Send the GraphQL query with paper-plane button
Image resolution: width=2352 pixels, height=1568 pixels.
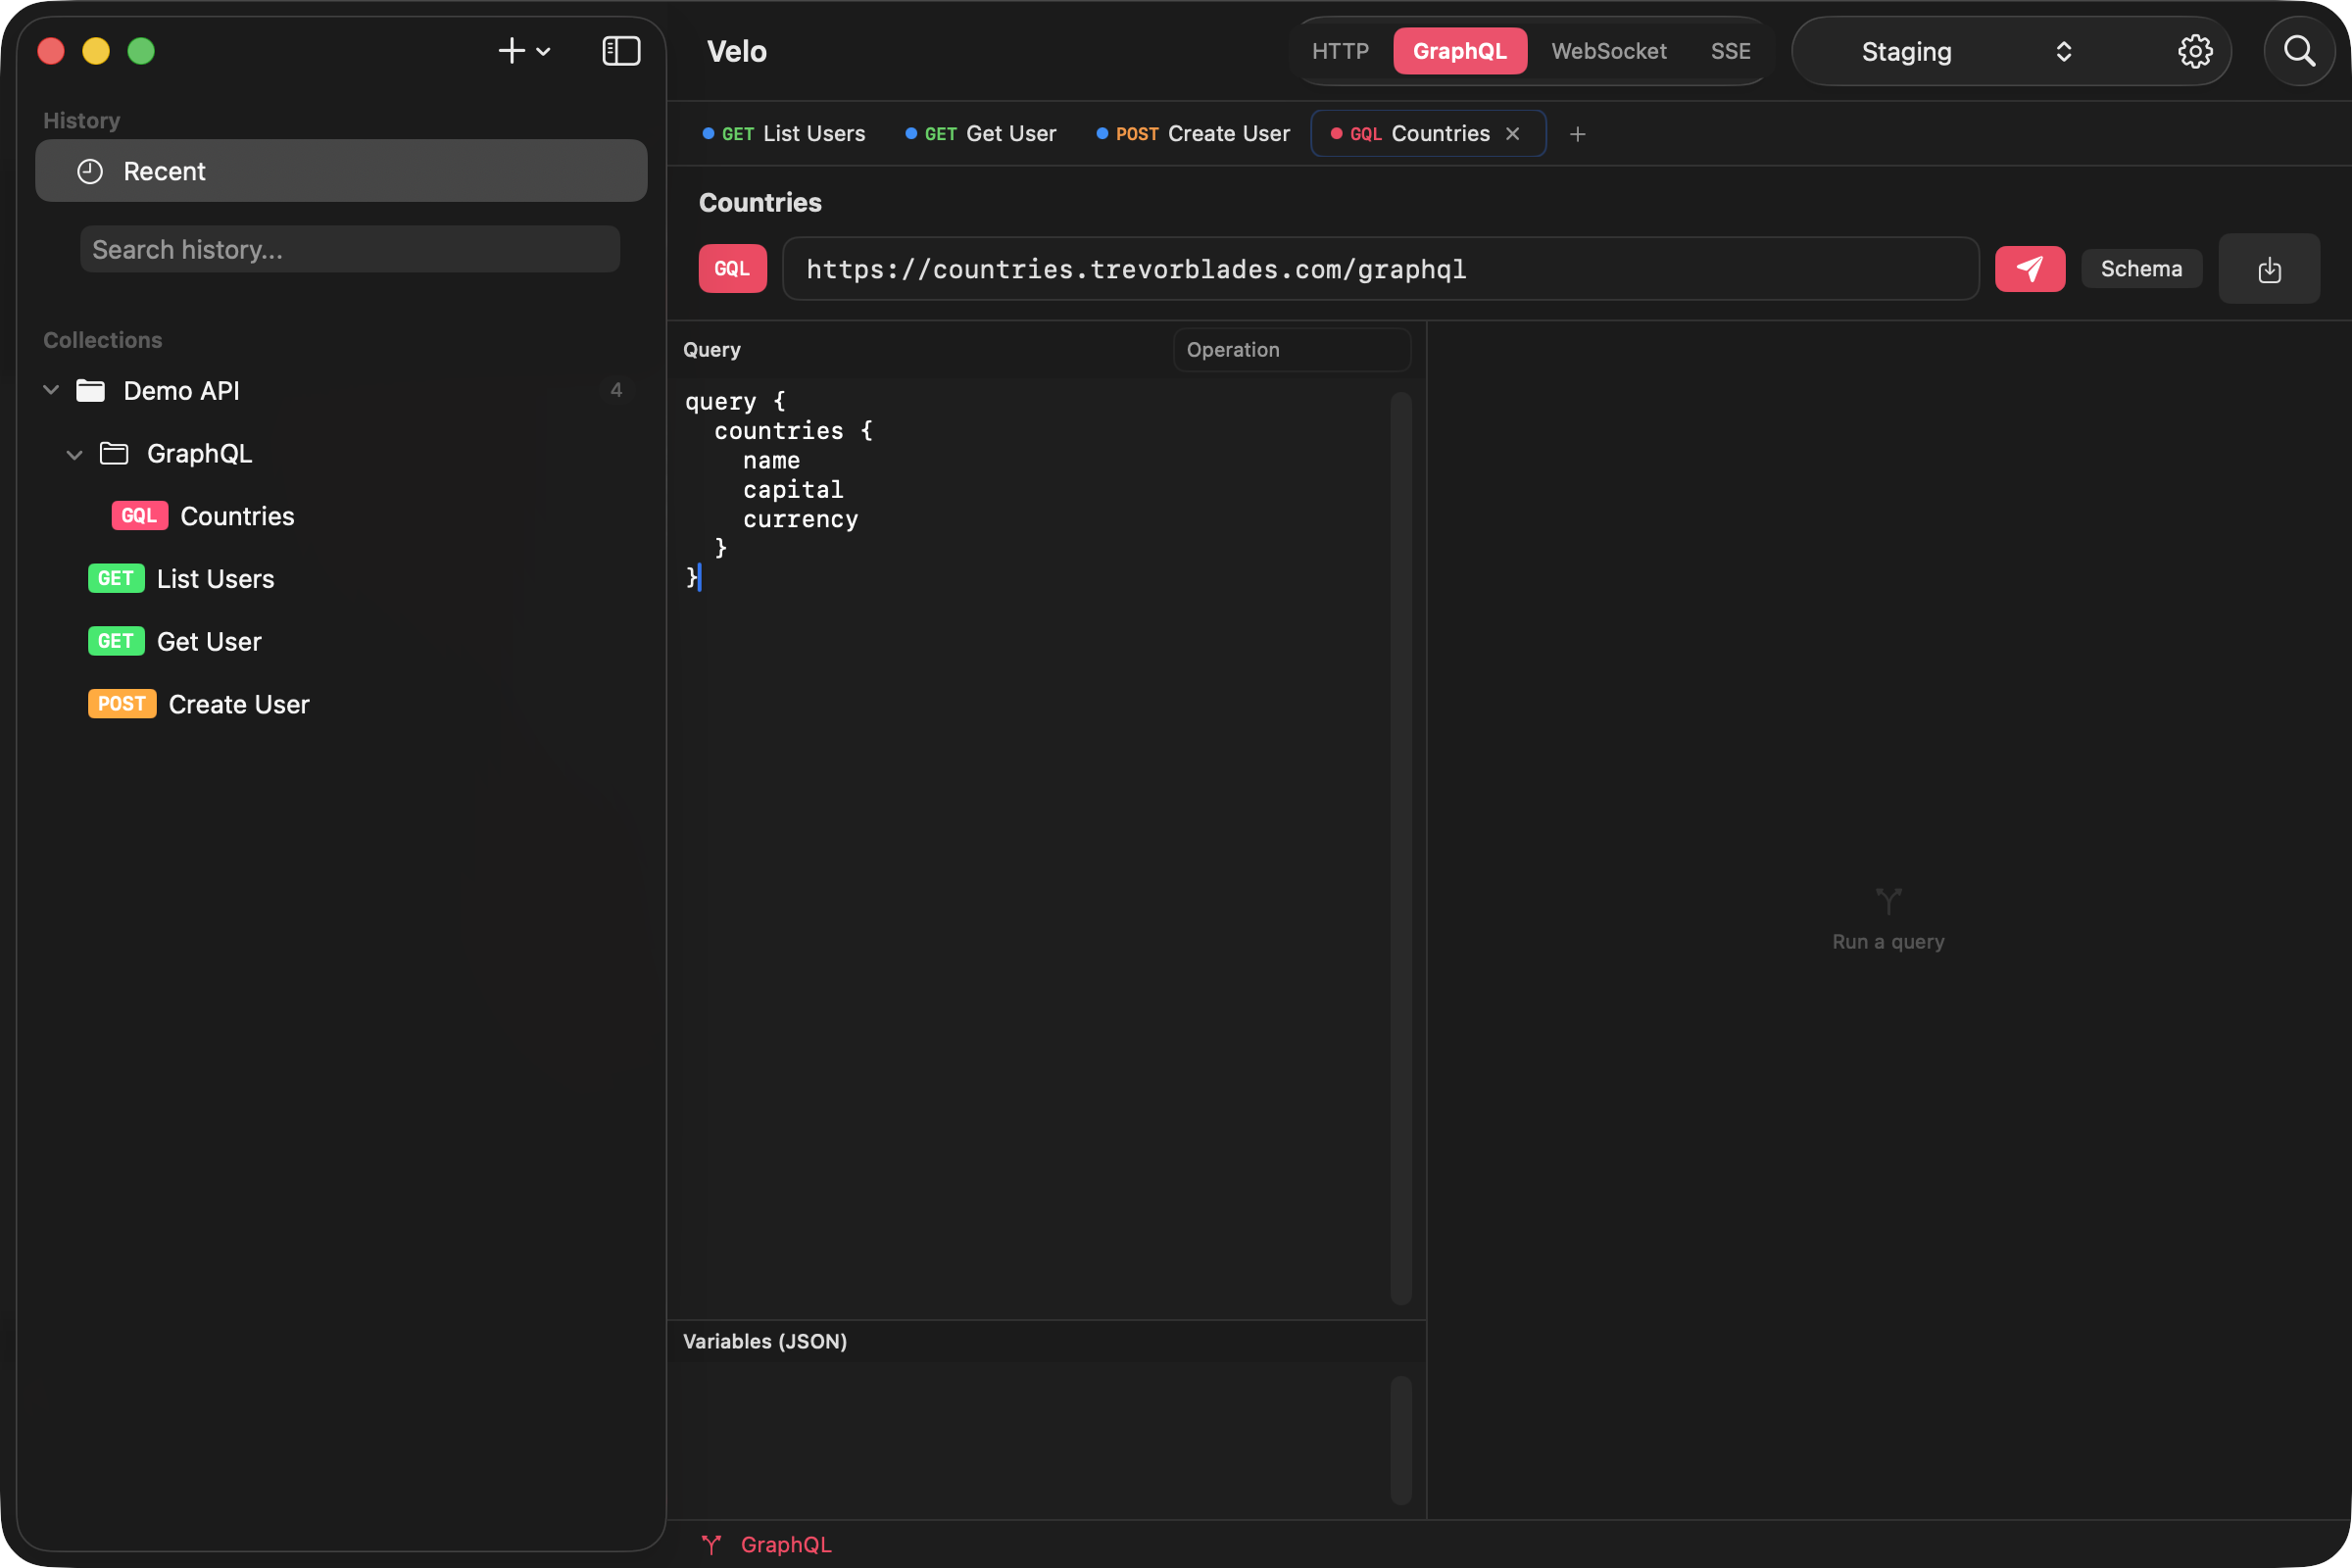[2029, 269]
